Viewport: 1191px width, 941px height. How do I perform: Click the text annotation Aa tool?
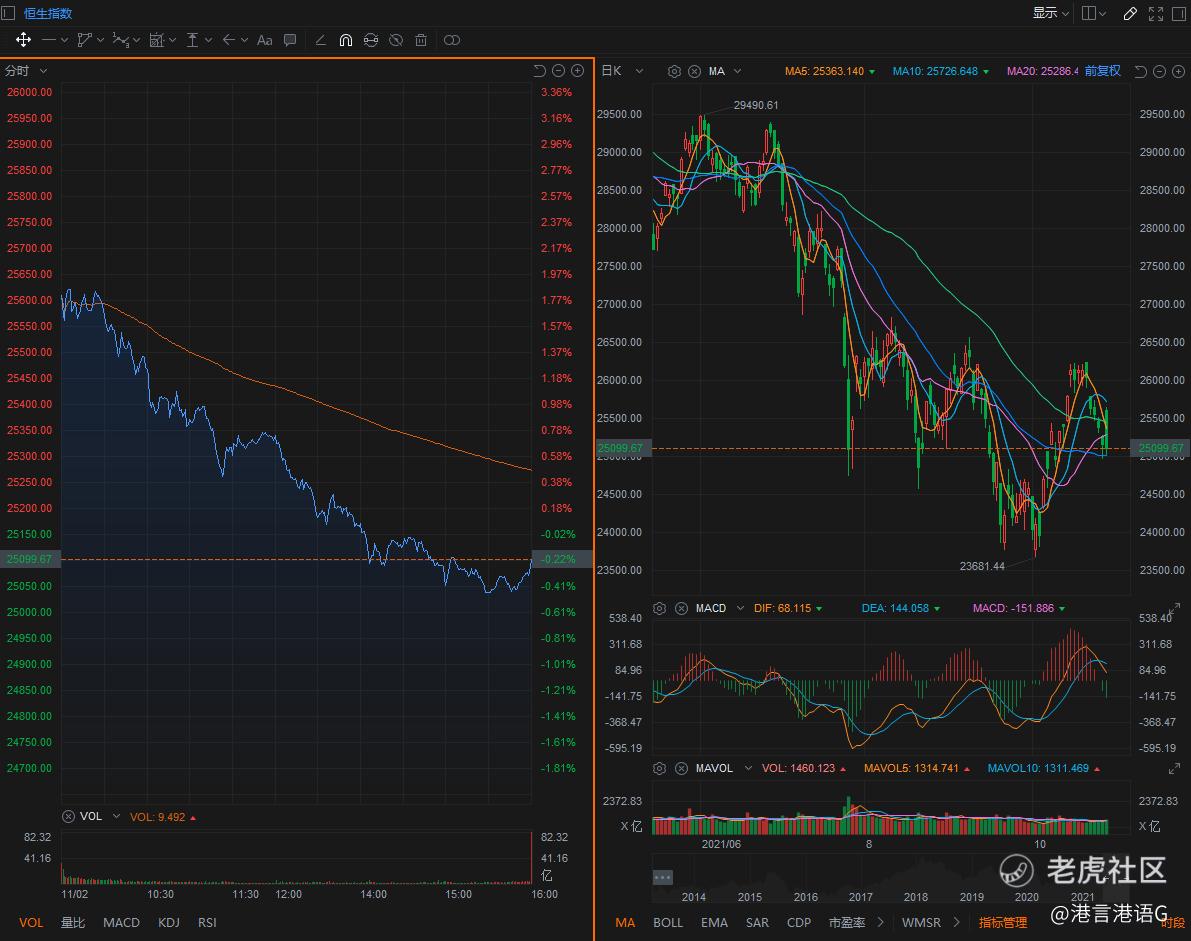(x=264, y=40)
